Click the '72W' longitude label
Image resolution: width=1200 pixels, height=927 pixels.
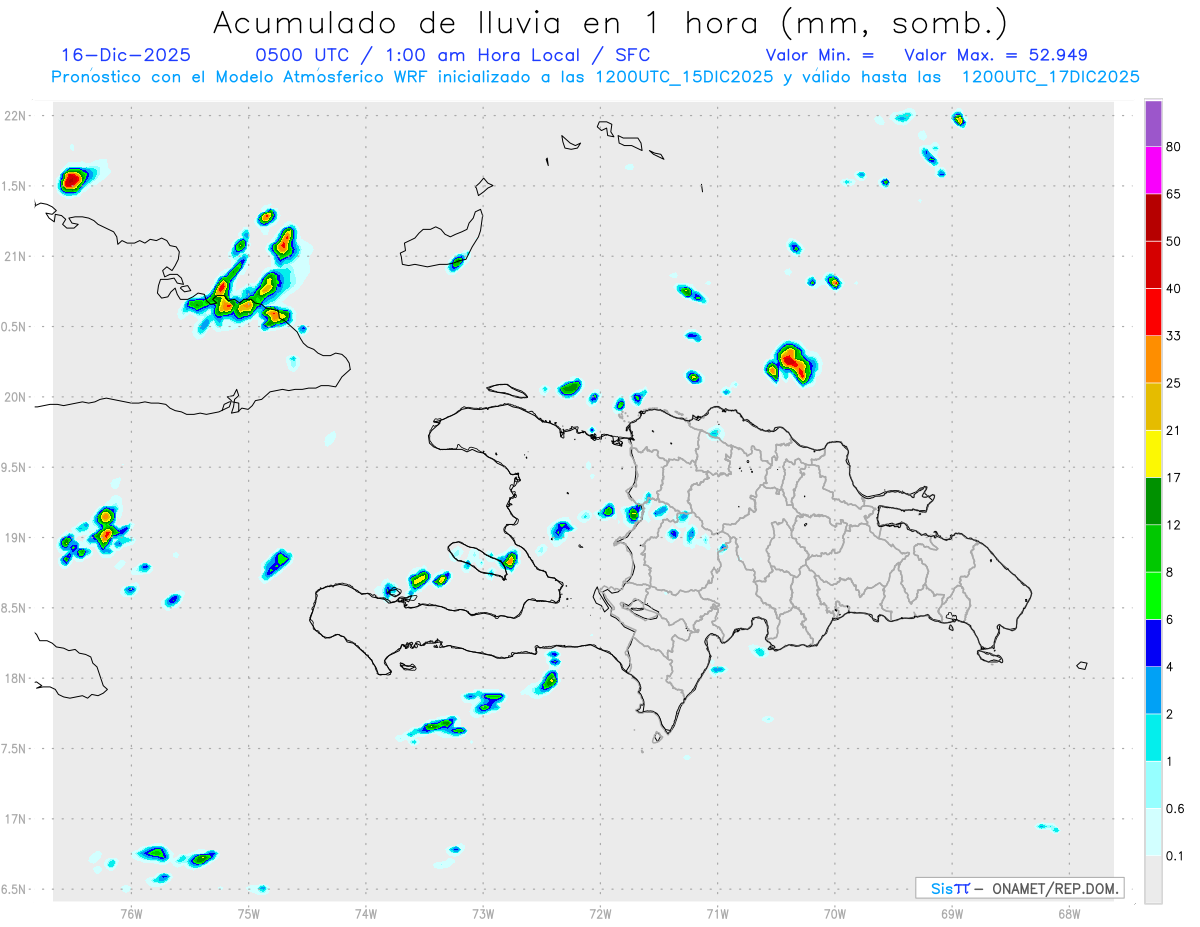tap(600, 914)
